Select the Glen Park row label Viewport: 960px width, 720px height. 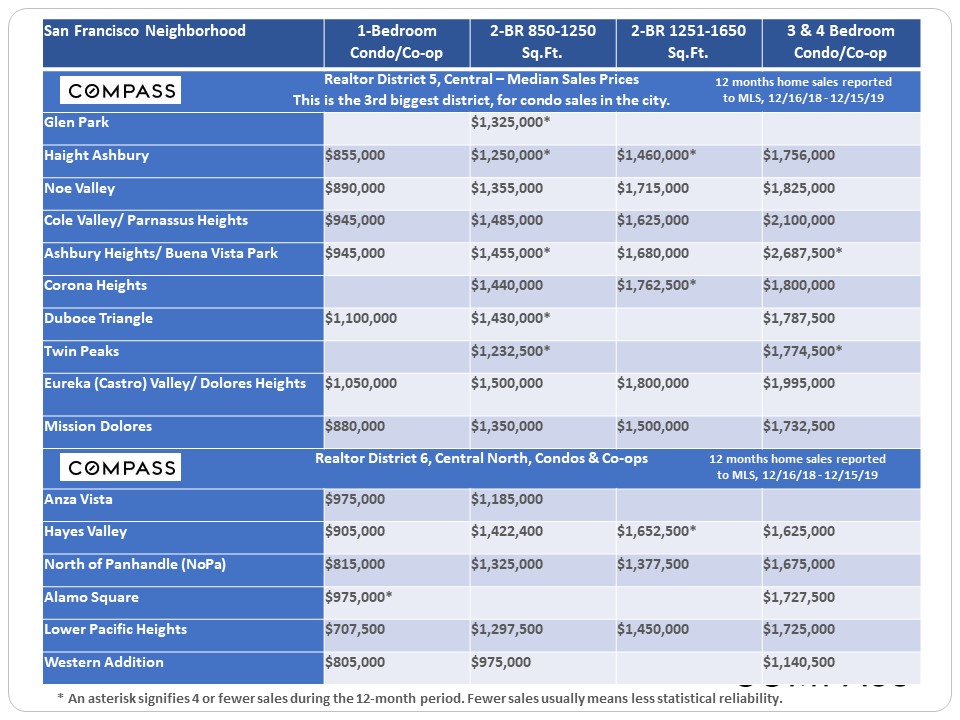(77, 122)
